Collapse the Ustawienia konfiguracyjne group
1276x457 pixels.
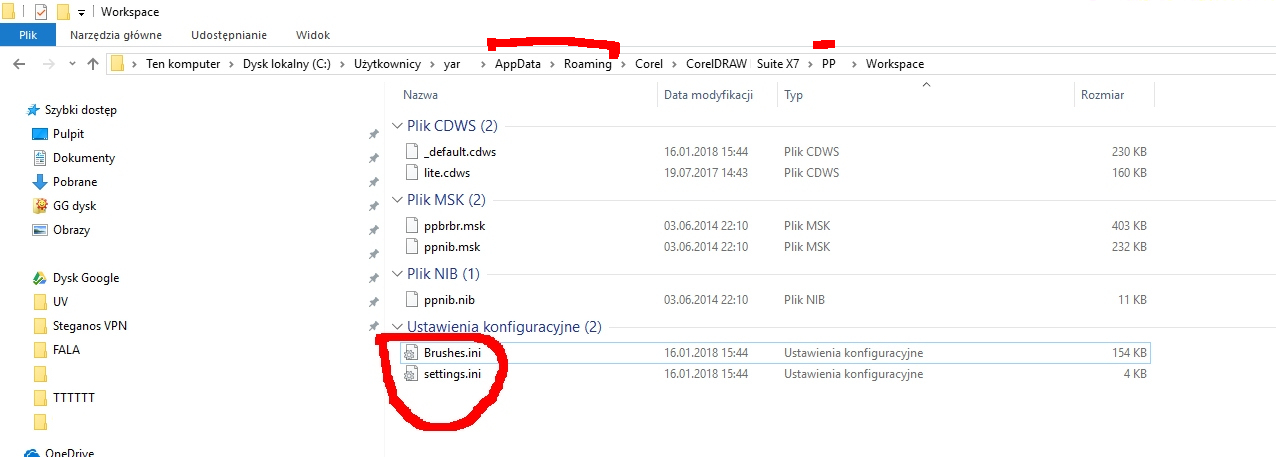tap(397, 327)
